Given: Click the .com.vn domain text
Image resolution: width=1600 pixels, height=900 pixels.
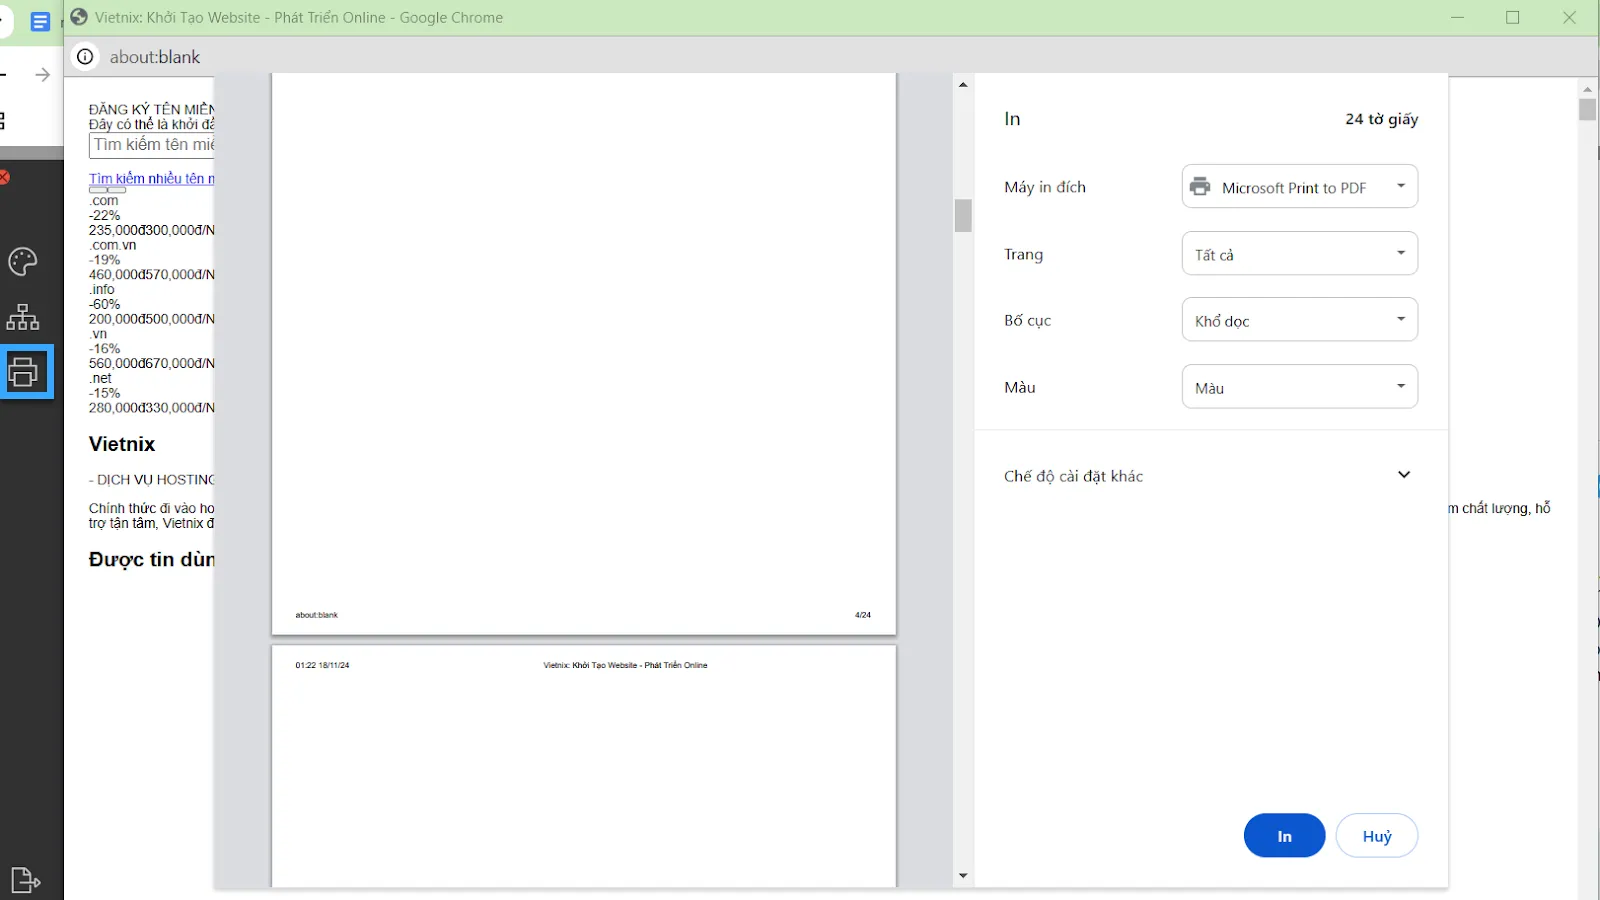Looking at the screenshot, I should [113, 245].
